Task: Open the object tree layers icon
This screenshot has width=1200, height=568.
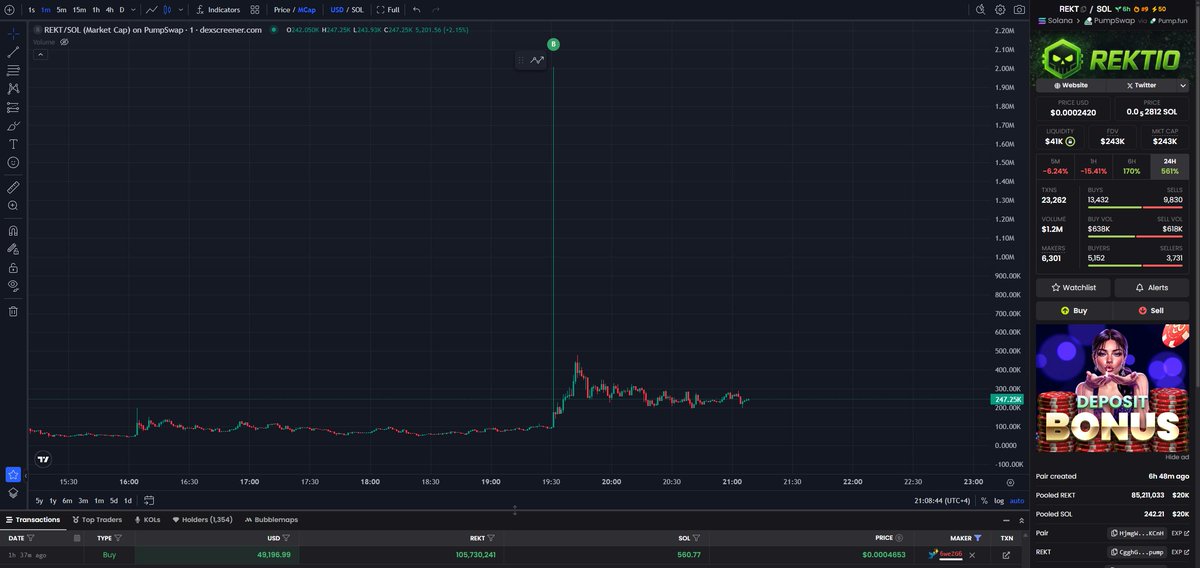Action: 13,492
